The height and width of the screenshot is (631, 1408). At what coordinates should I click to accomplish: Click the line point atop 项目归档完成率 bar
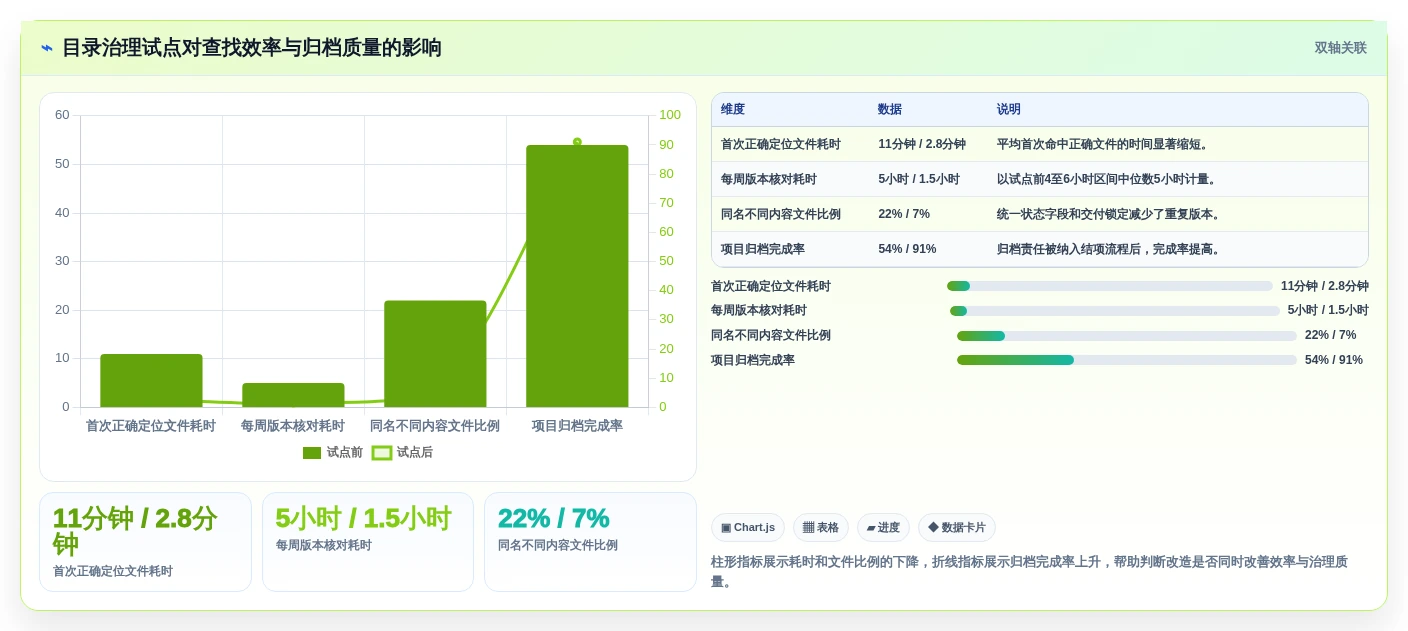point(577,142)
